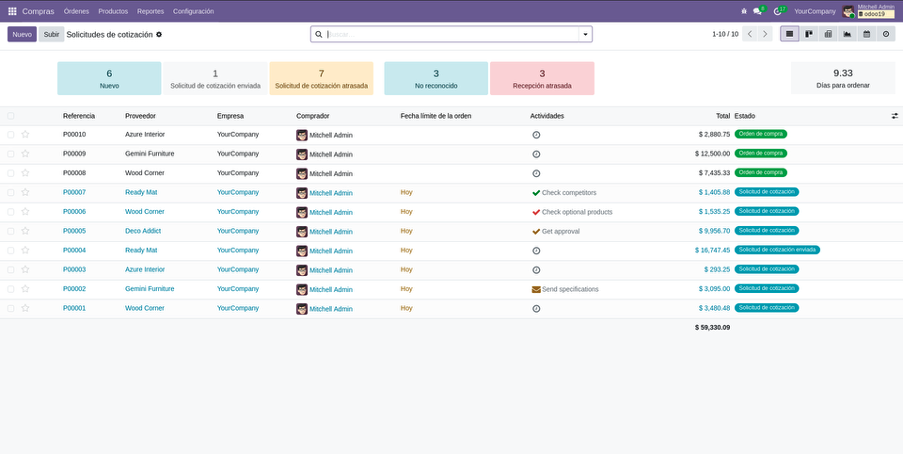Click Gemini Furniture in P00002 row
This screenshot has height=454, width=904.
(x=149, y=289)
